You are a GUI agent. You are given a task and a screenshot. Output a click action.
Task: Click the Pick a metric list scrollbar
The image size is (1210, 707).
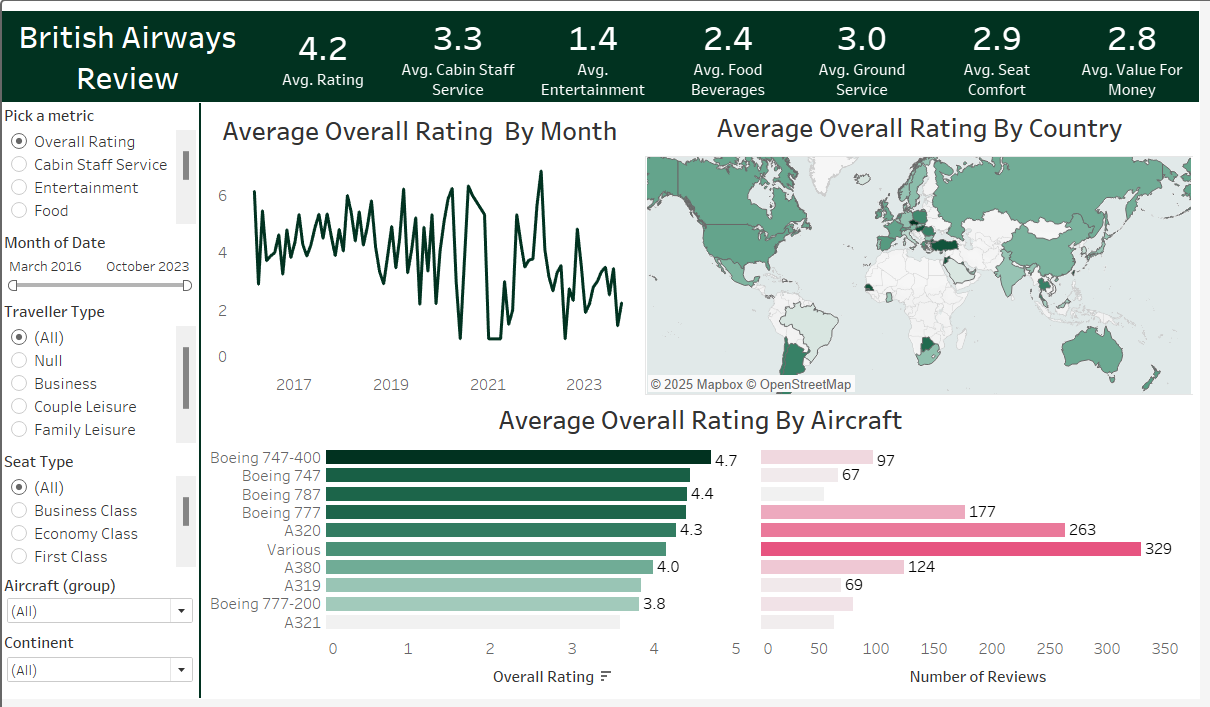pos(186,165)
